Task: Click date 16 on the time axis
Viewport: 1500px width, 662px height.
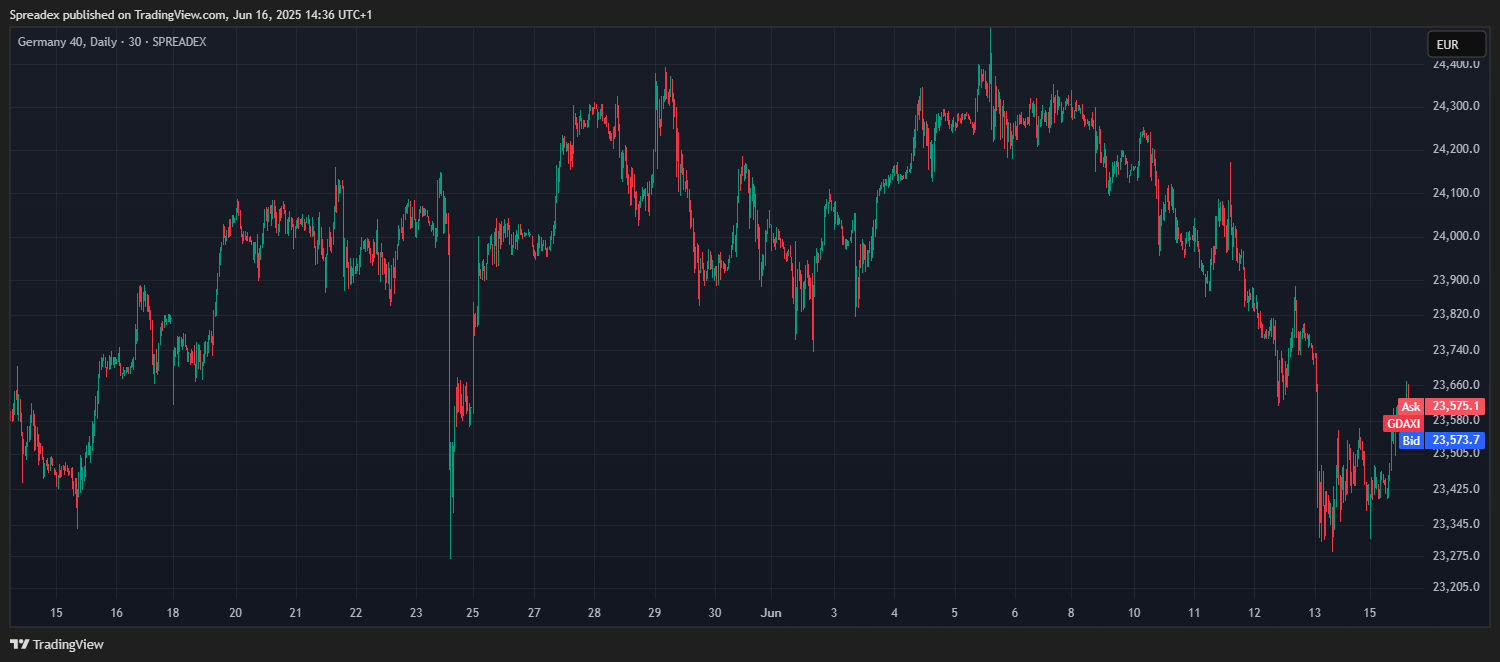Action: point(117,612)
